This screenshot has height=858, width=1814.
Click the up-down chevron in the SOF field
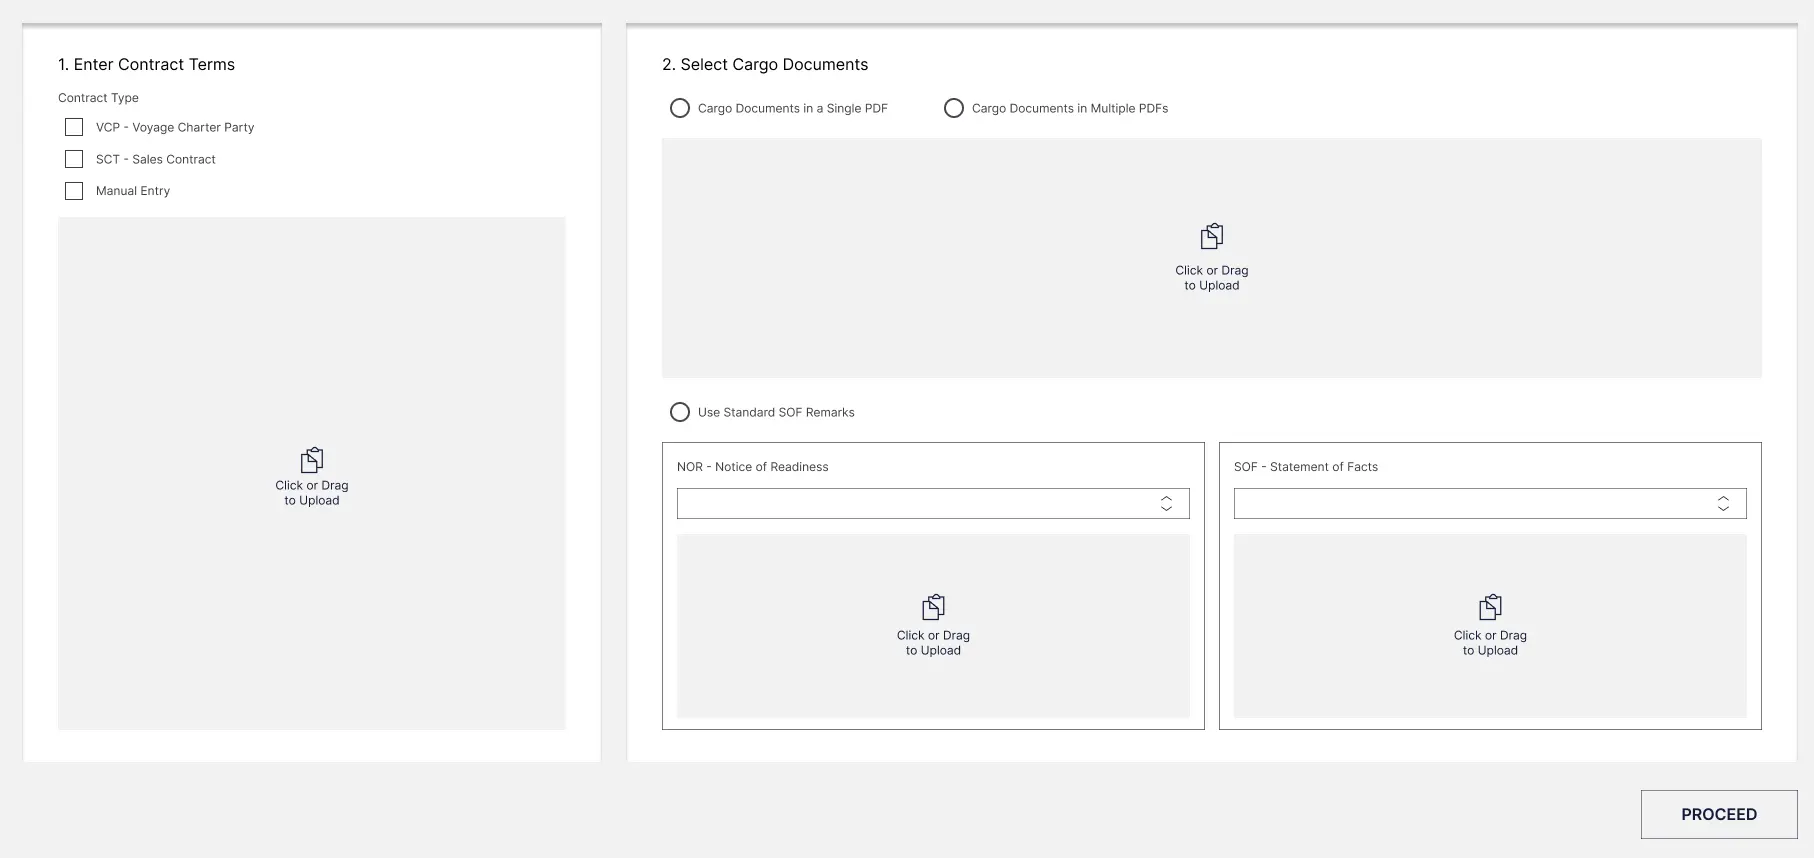click(x=1723, y=504)
